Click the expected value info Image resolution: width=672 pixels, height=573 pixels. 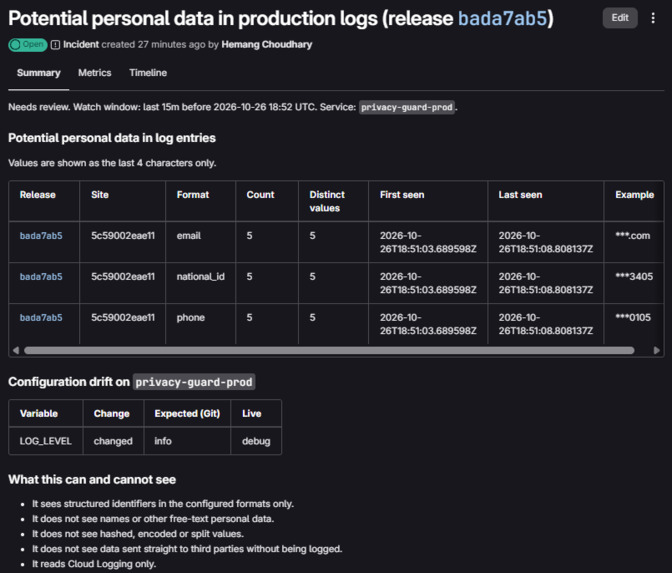tap(163, 441)
